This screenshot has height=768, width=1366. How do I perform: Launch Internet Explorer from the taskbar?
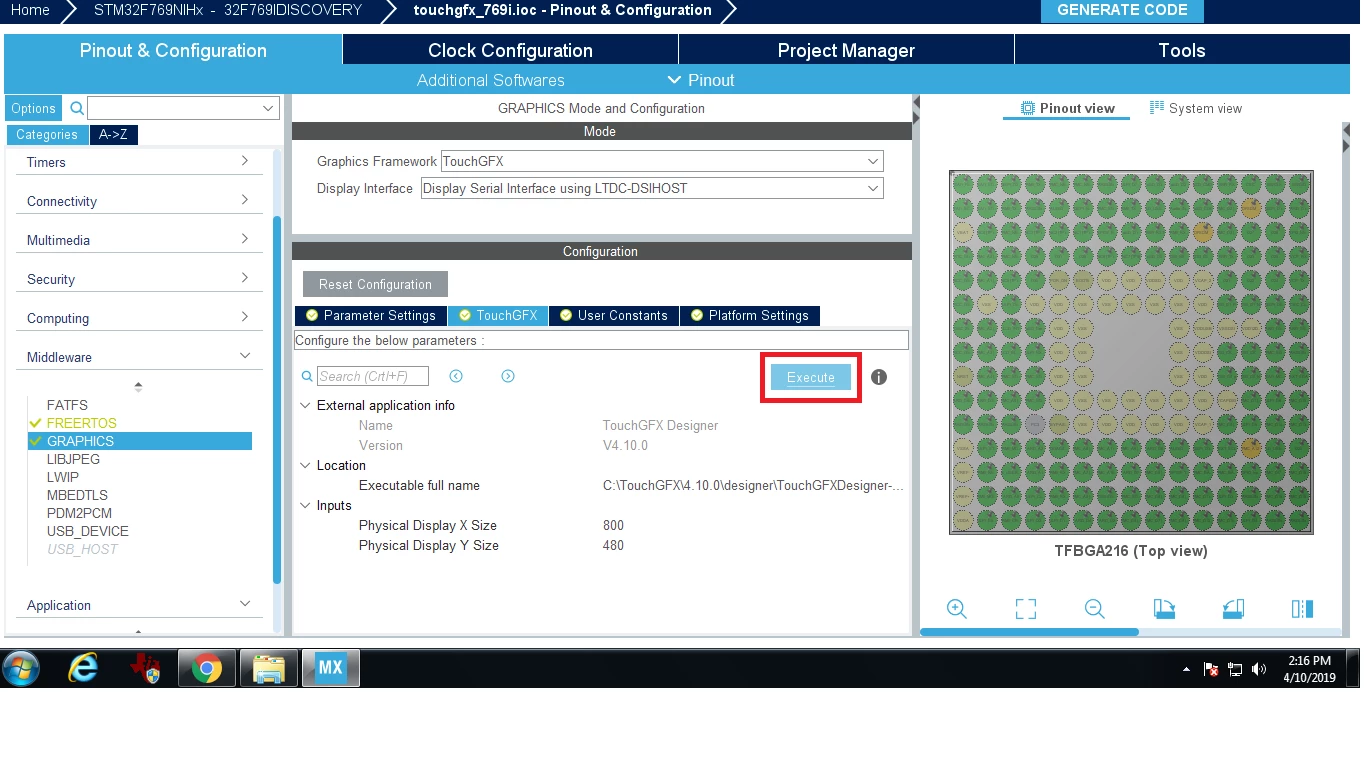coord(82,669)
